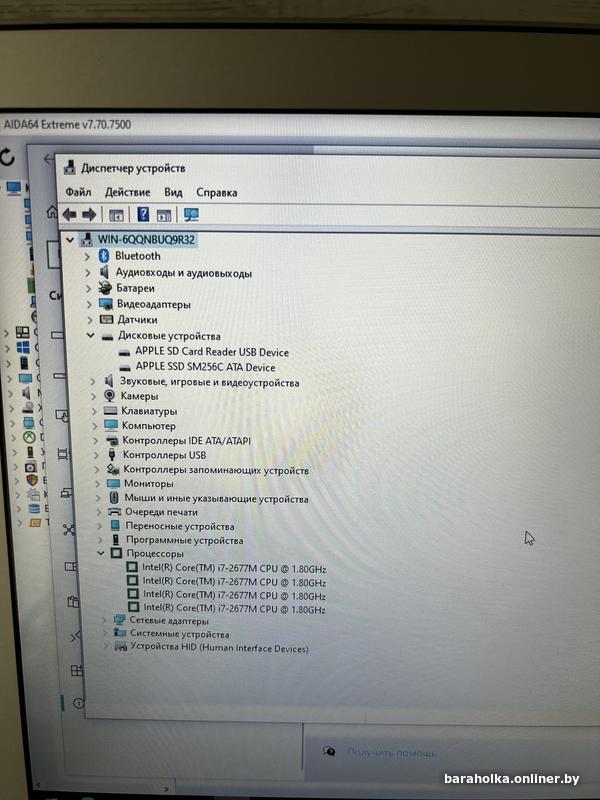Open the Вид menu
This screenshot has width=600, height=800.
pyautogui.click(x=173, y=192)
